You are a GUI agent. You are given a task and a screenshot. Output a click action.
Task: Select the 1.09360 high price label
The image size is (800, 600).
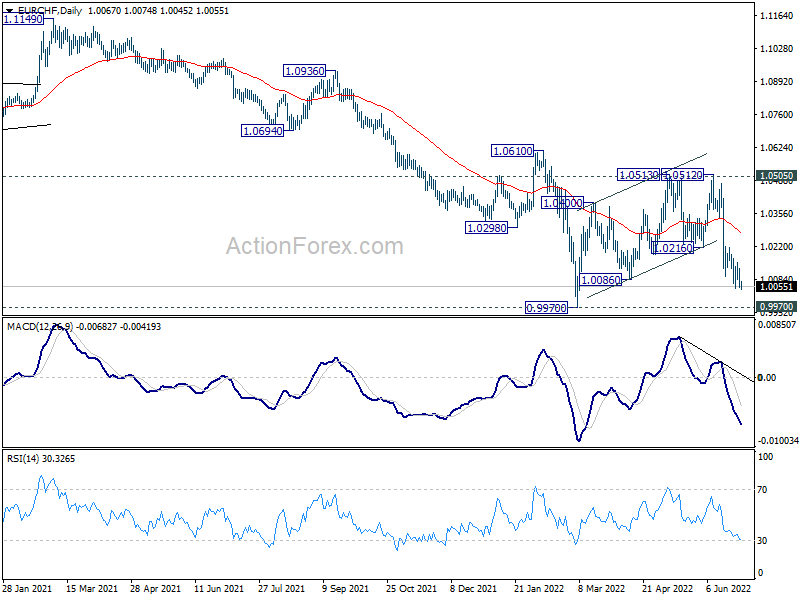coord(305,71)
